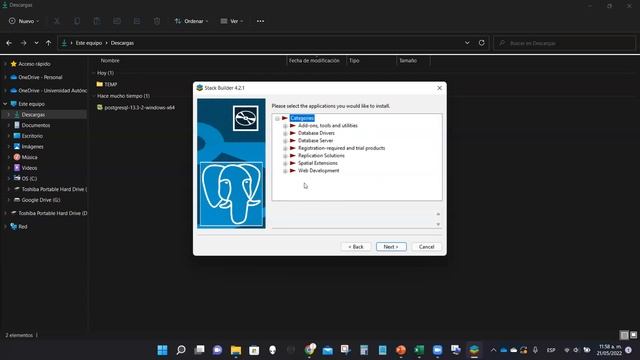Collapse the Este equipo sidebar node
Image resolution: width=640 pixels, height=360 pixels.
pos(5,104)
